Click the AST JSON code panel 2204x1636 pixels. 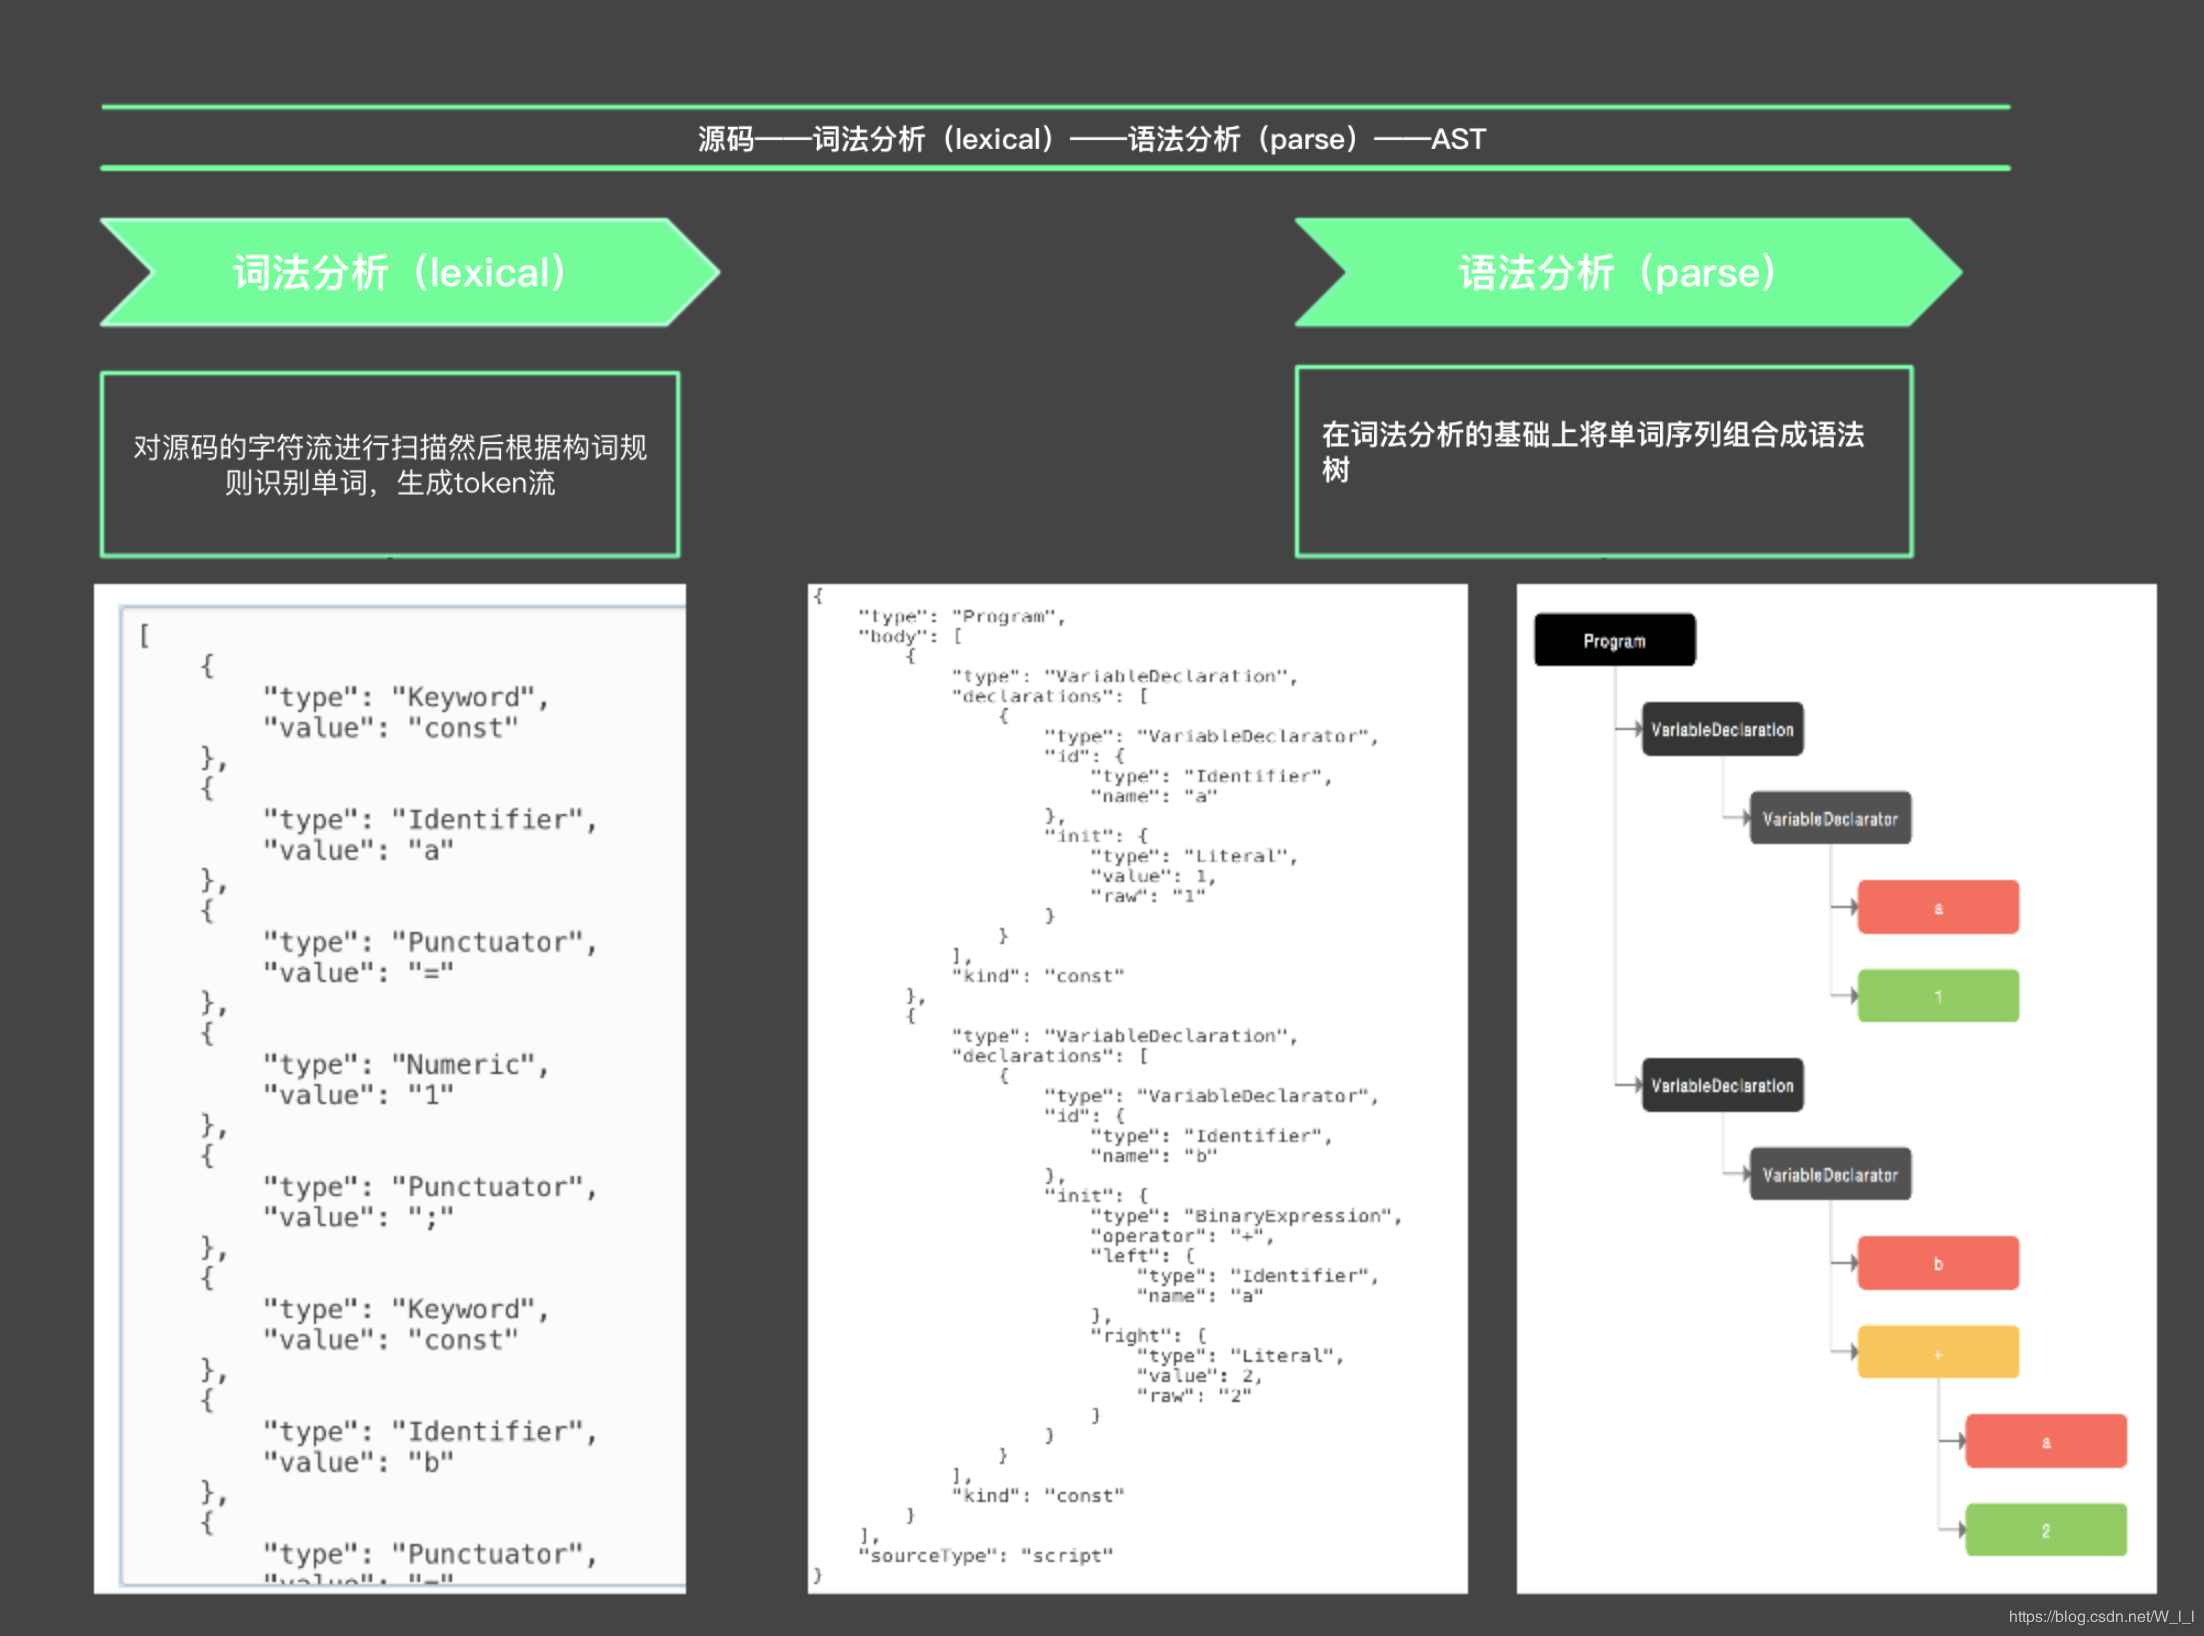tap(1137, 1088)
